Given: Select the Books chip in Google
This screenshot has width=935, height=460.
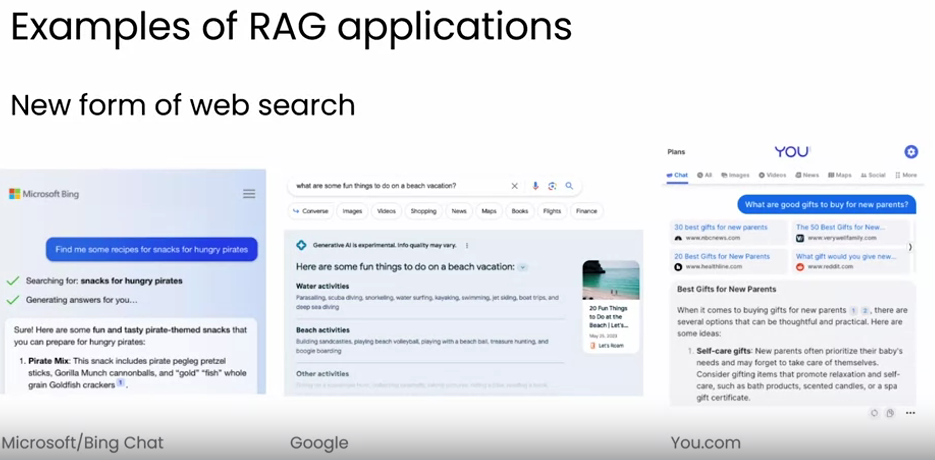Looking at the screenshot, I should tap(520, 211).
